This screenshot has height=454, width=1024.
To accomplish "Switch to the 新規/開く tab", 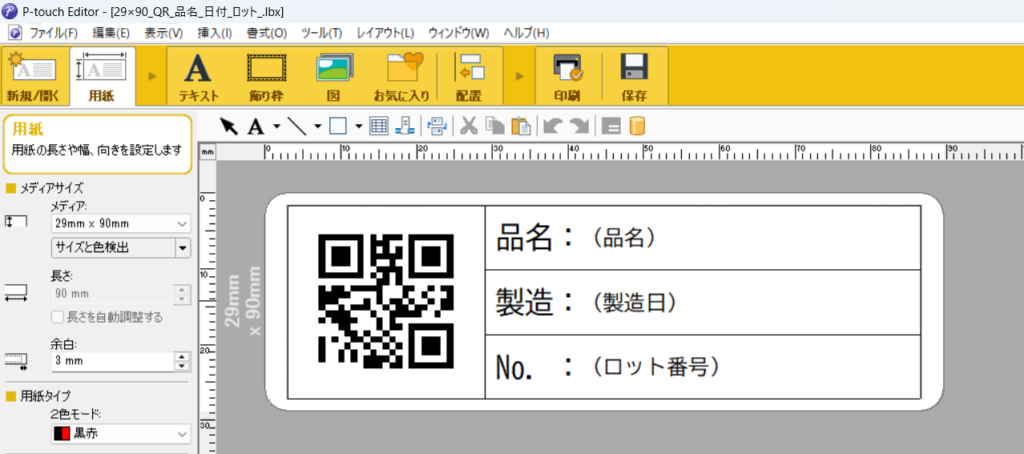I will point(33,76).
